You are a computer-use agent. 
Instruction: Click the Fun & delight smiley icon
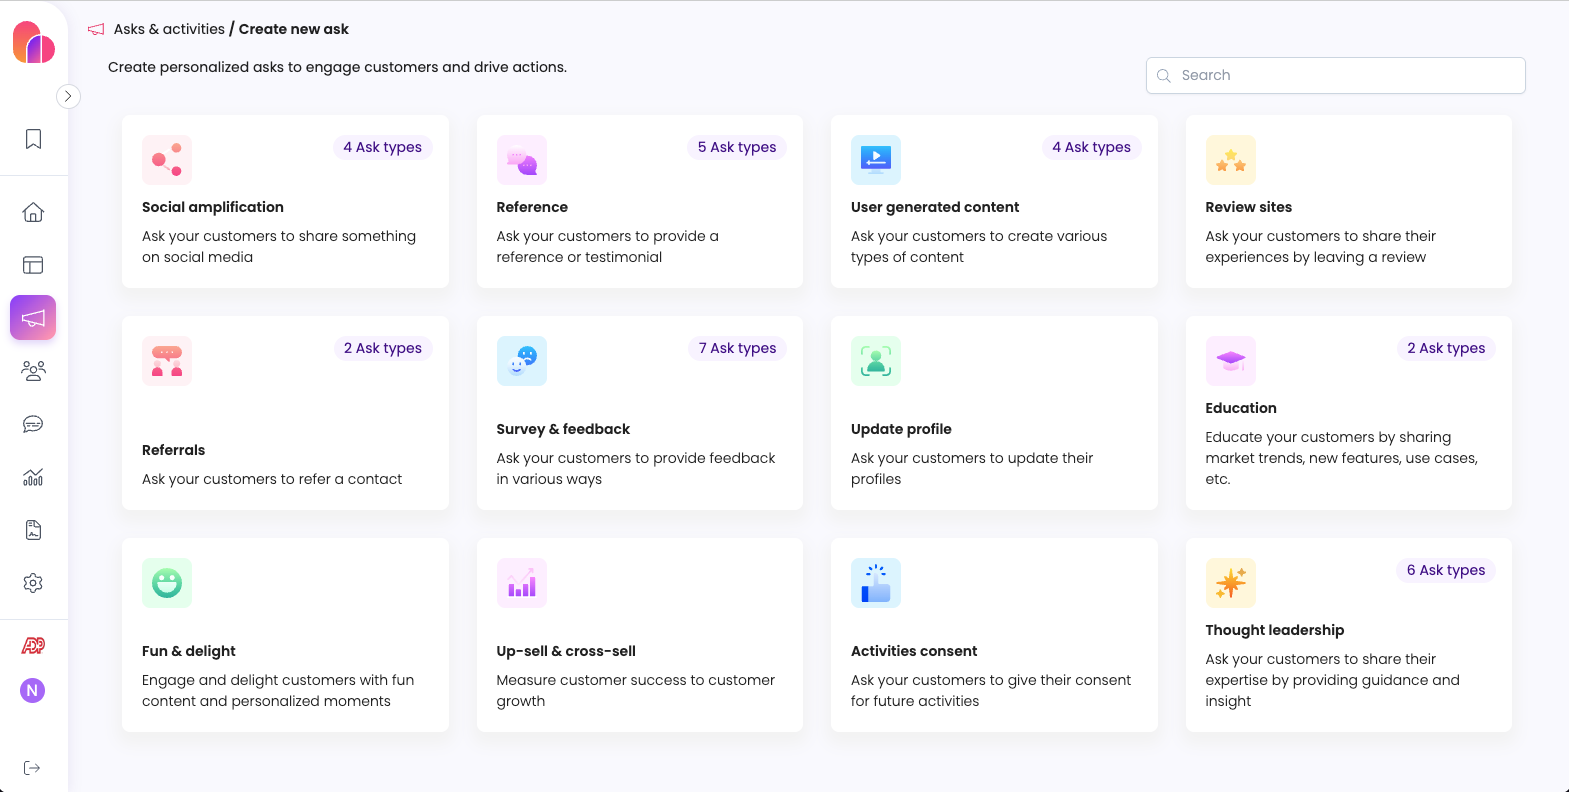point(167,583)
